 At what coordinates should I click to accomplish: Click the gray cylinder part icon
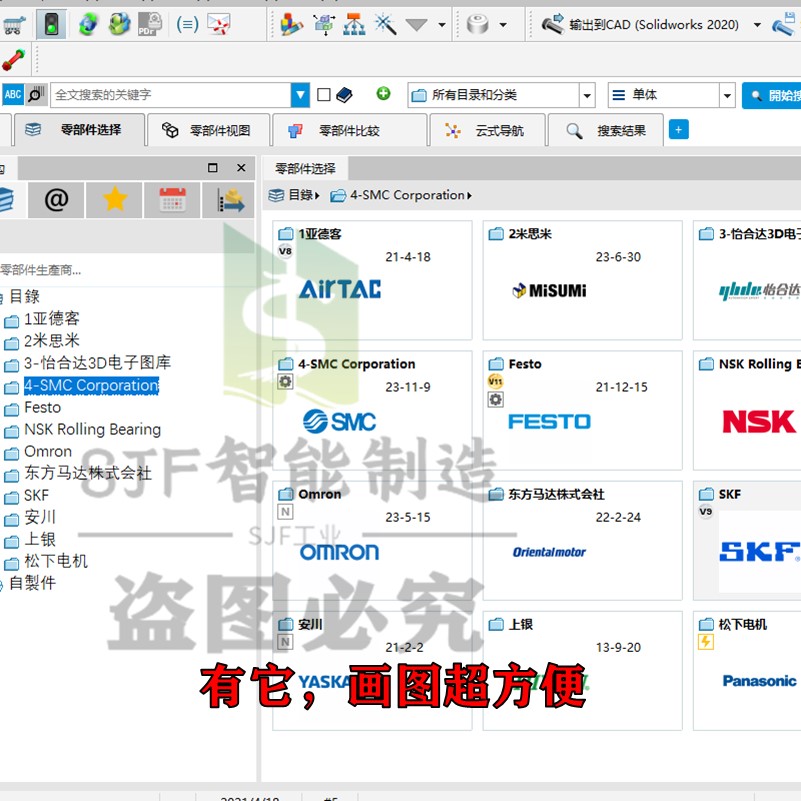click(478, 24)
